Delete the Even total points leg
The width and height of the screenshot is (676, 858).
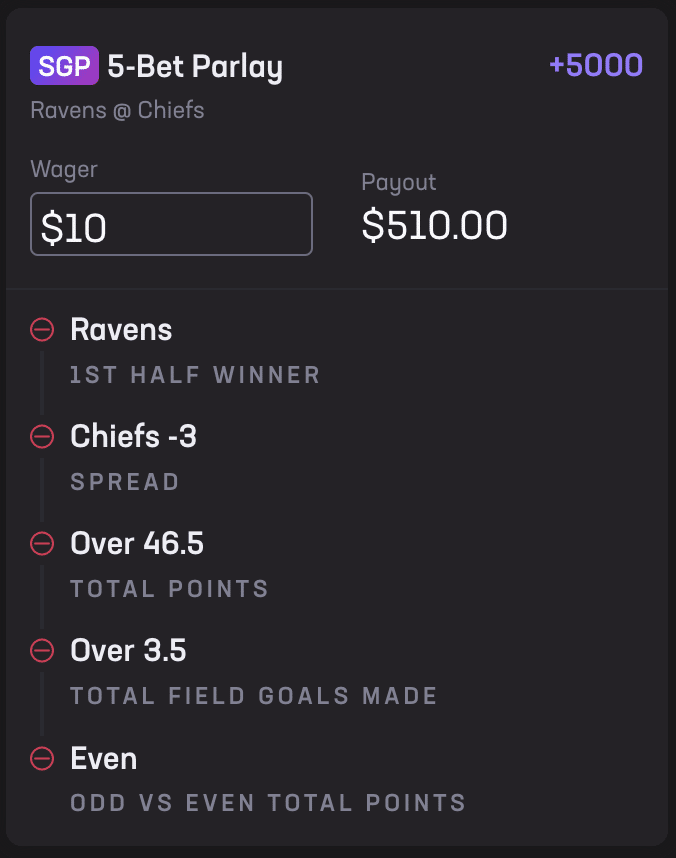tap(42, 758)
